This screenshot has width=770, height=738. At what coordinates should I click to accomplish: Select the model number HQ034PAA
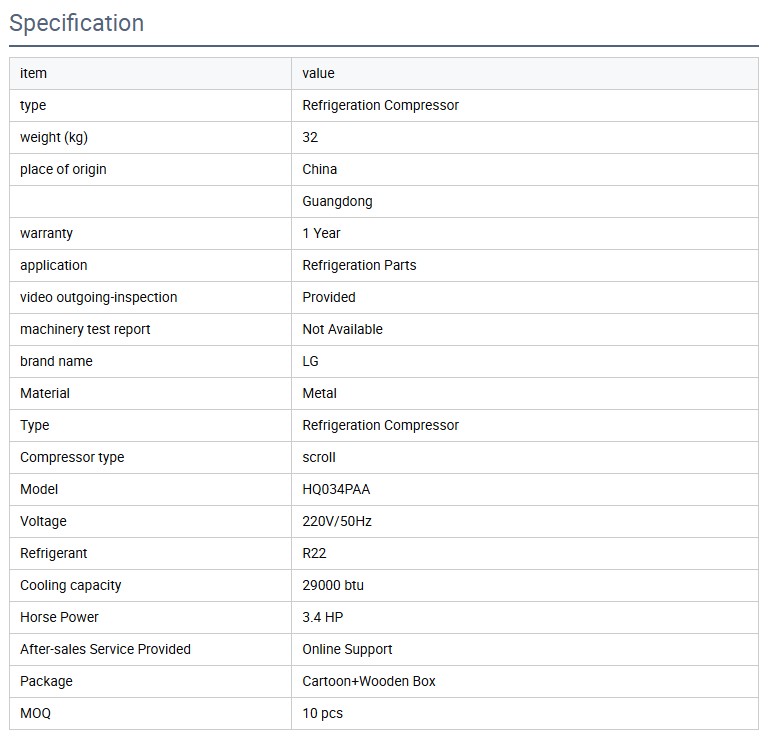pyautogui.click(x=336, y=489)
